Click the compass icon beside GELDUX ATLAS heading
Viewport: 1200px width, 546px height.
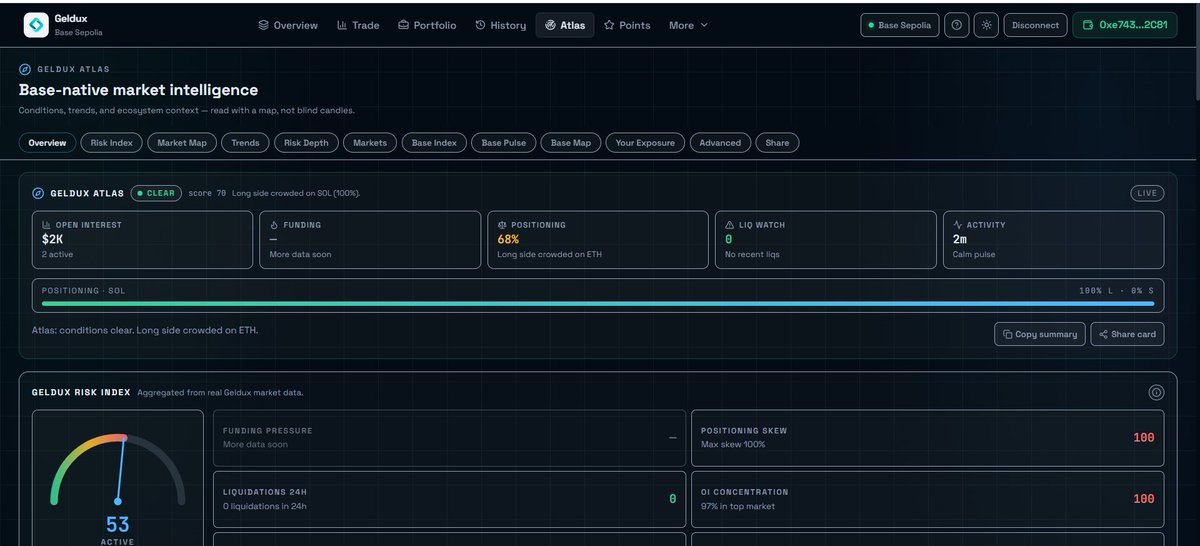pyautogui.click(x=25, y=69)
